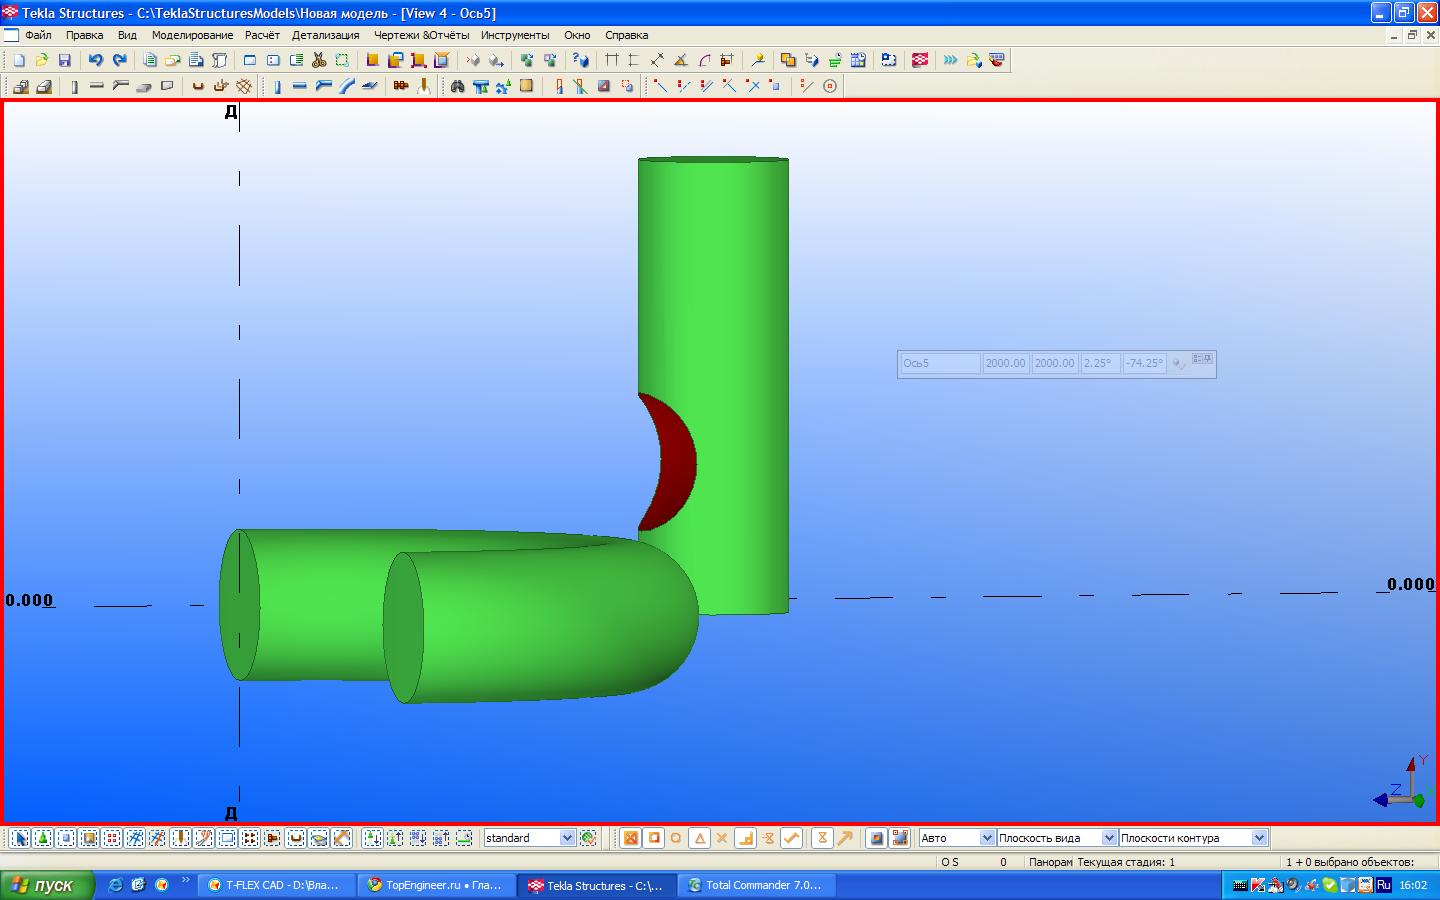Click the Redo arrow icon
This screenshot has height=900, width=1440.
[x=119, y=60]
